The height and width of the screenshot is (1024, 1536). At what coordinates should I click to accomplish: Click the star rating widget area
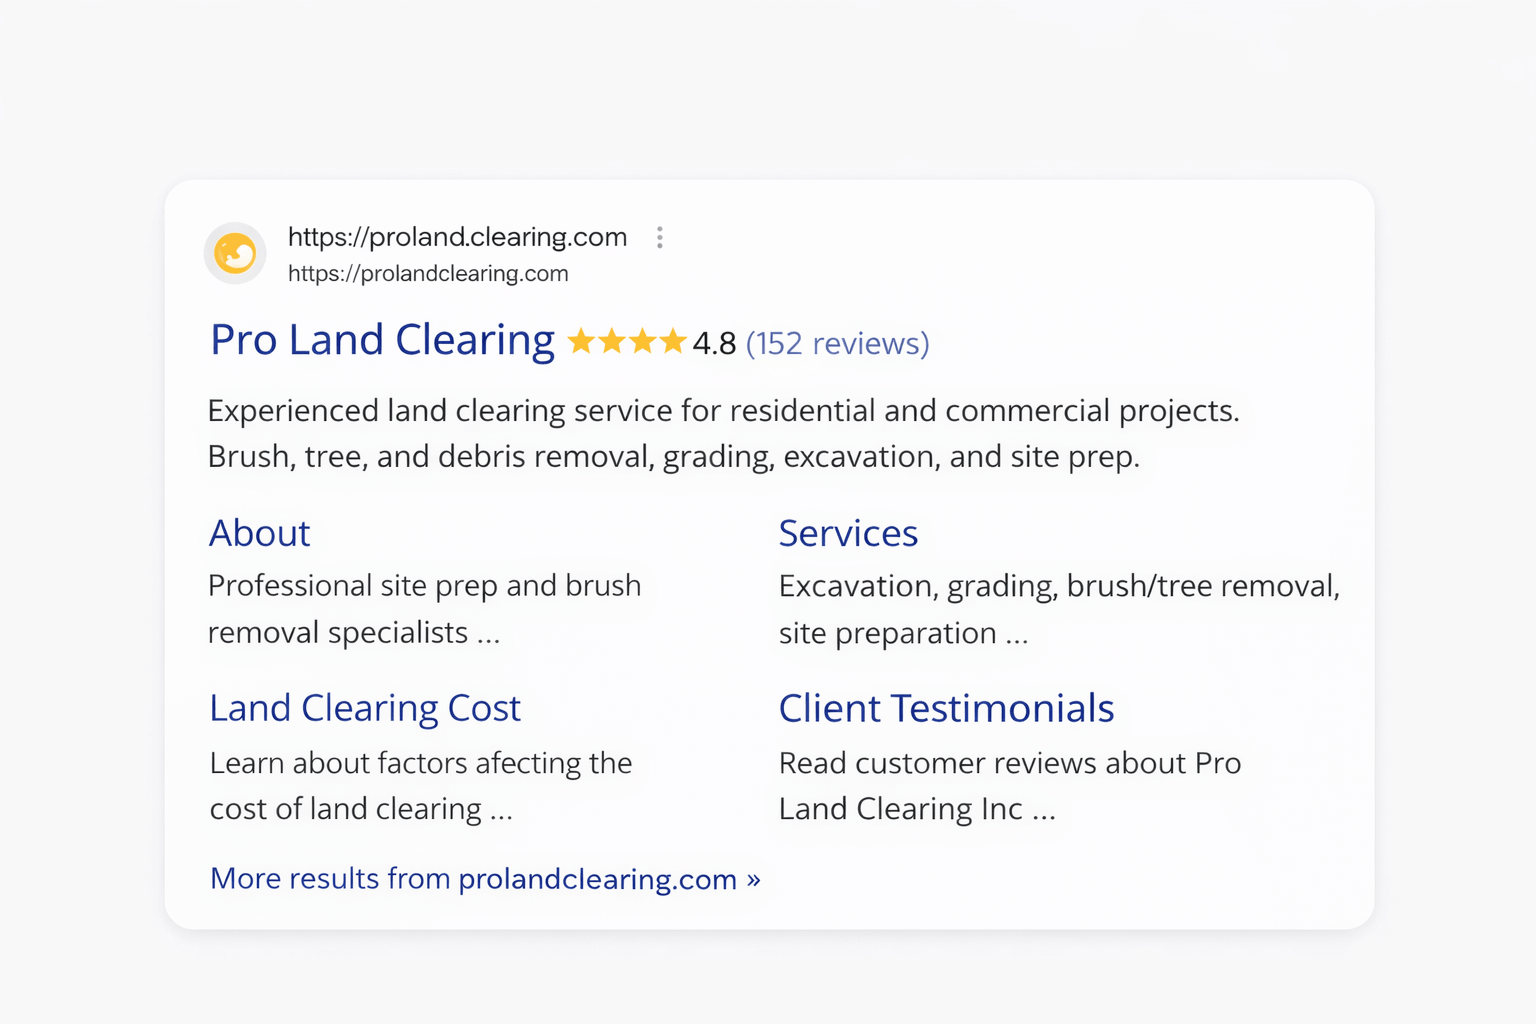pos(630,342)
